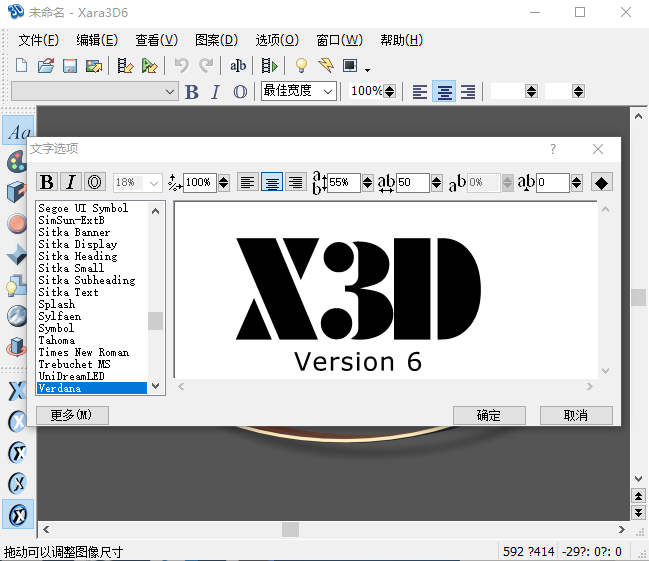
Task: Set left alignment in text options dialog
Action: pos(248,182)
